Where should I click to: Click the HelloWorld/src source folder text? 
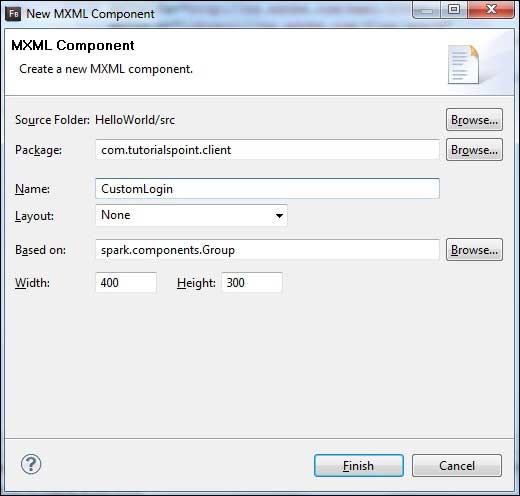[135, 120]
